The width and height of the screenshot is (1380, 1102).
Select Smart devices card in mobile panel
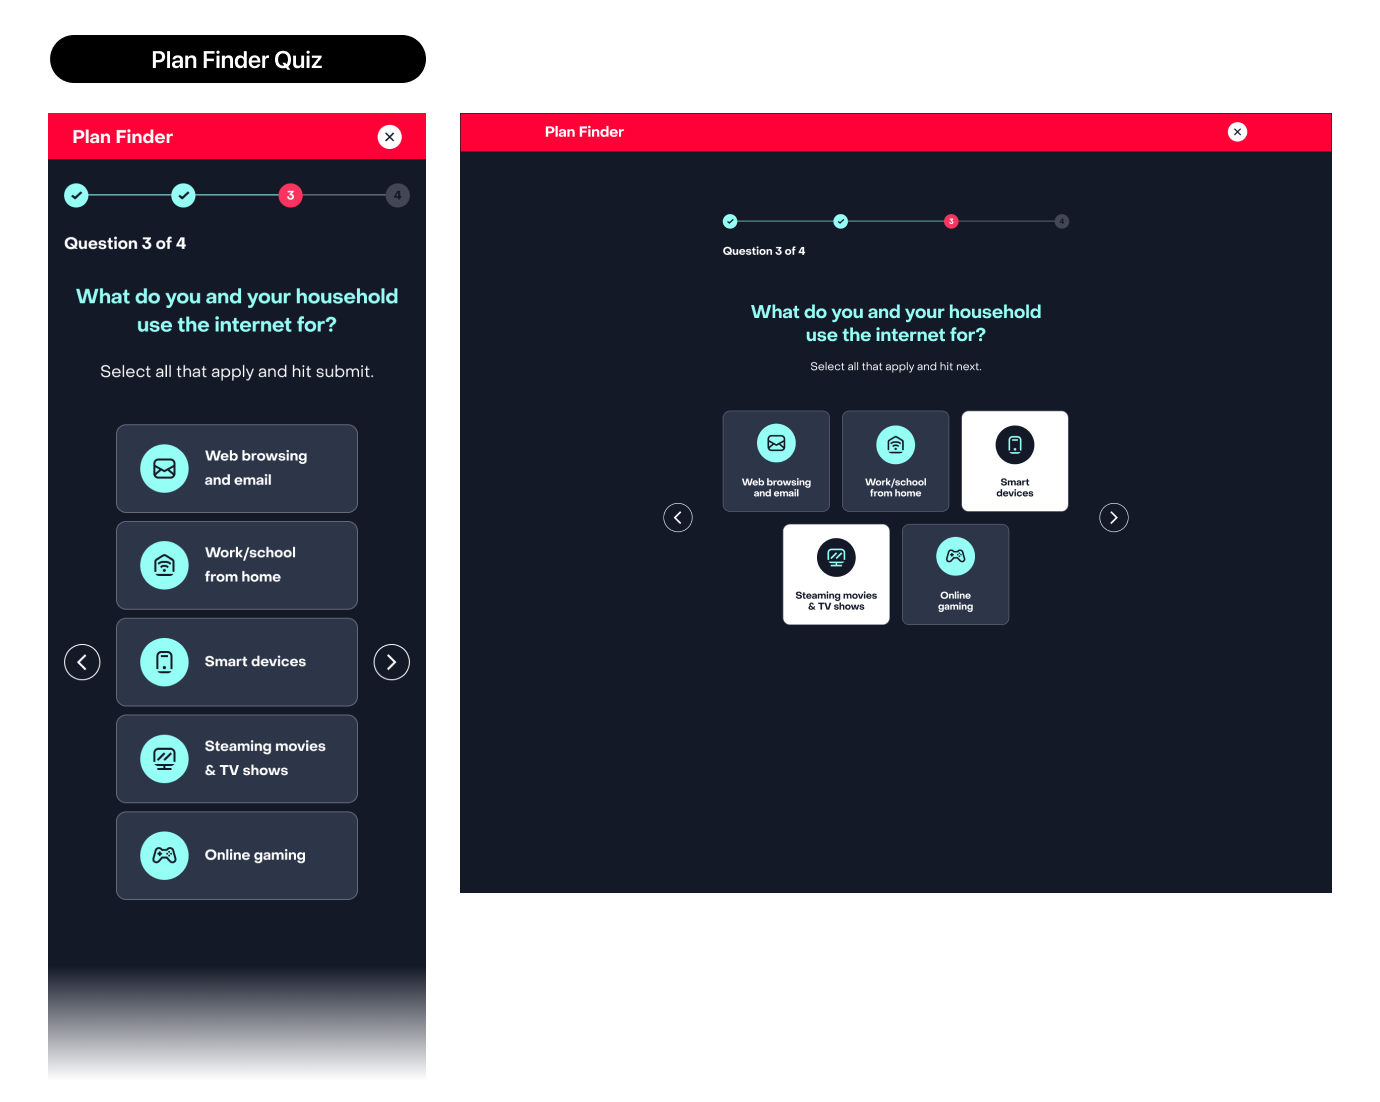(x=237, y=662)
